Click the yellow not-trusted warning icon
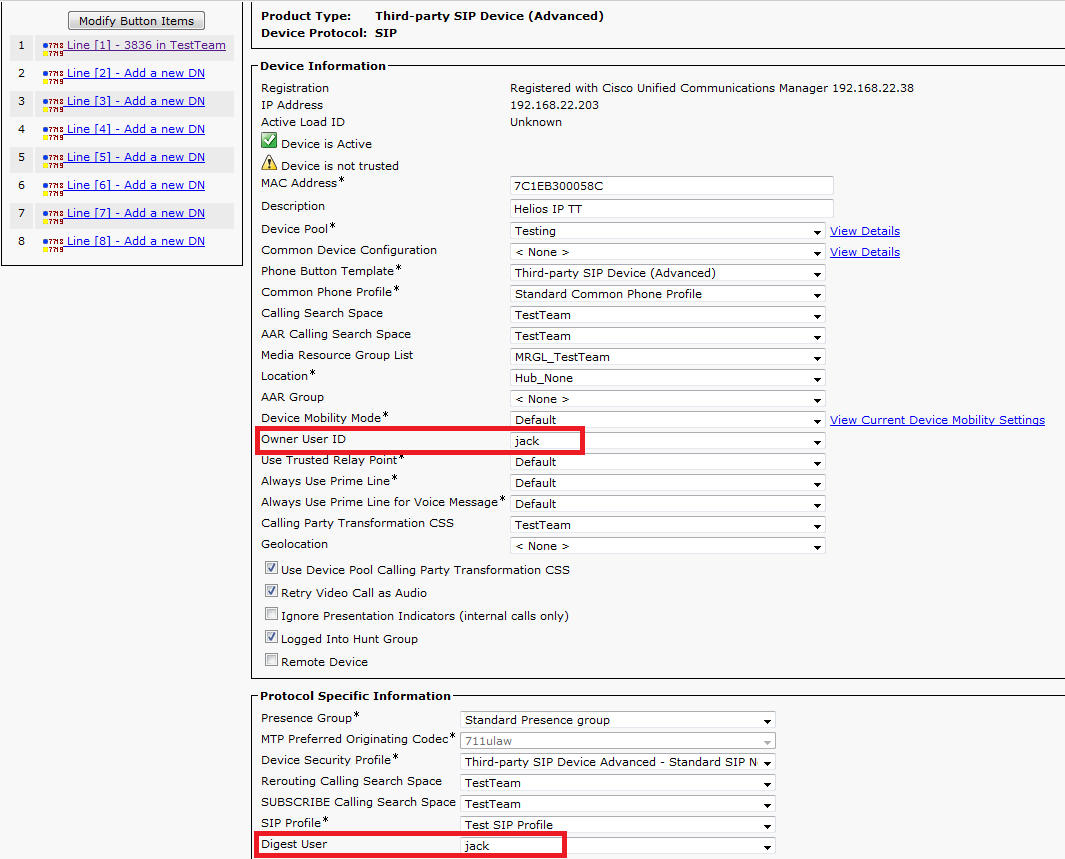Screen dimensions: 1065x859 point(269,164)
